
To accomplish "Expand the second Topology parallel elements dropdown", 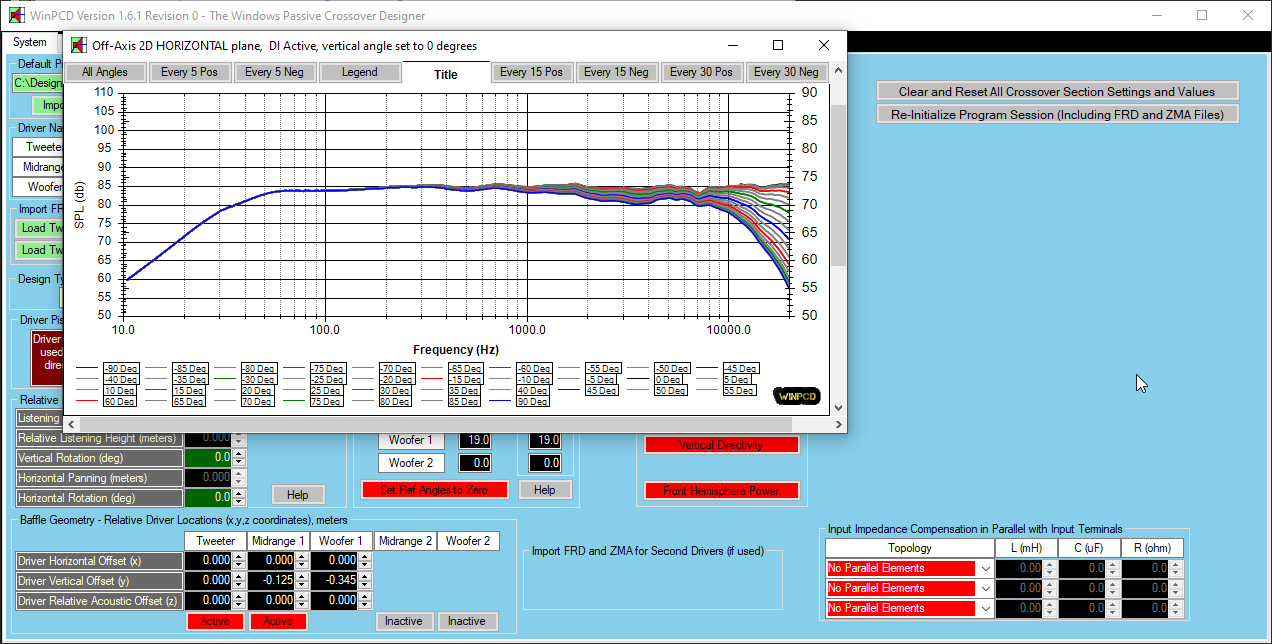I will point(986,588).
